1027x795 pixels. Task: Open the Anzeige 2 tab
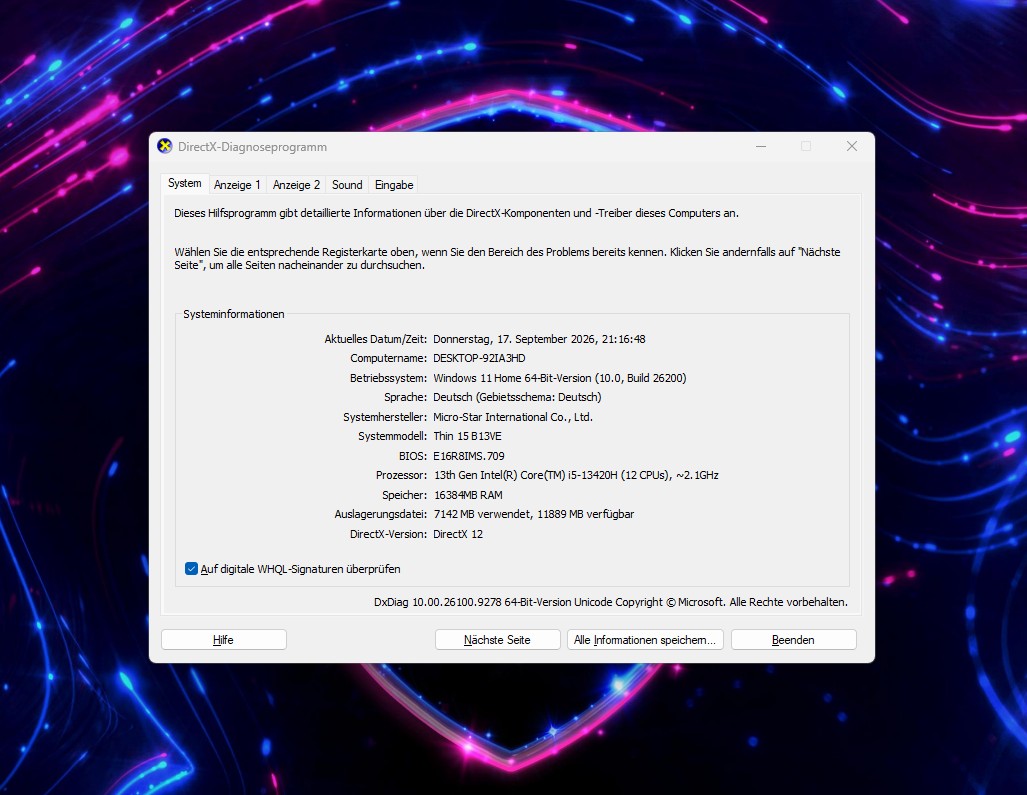(296, 185)
